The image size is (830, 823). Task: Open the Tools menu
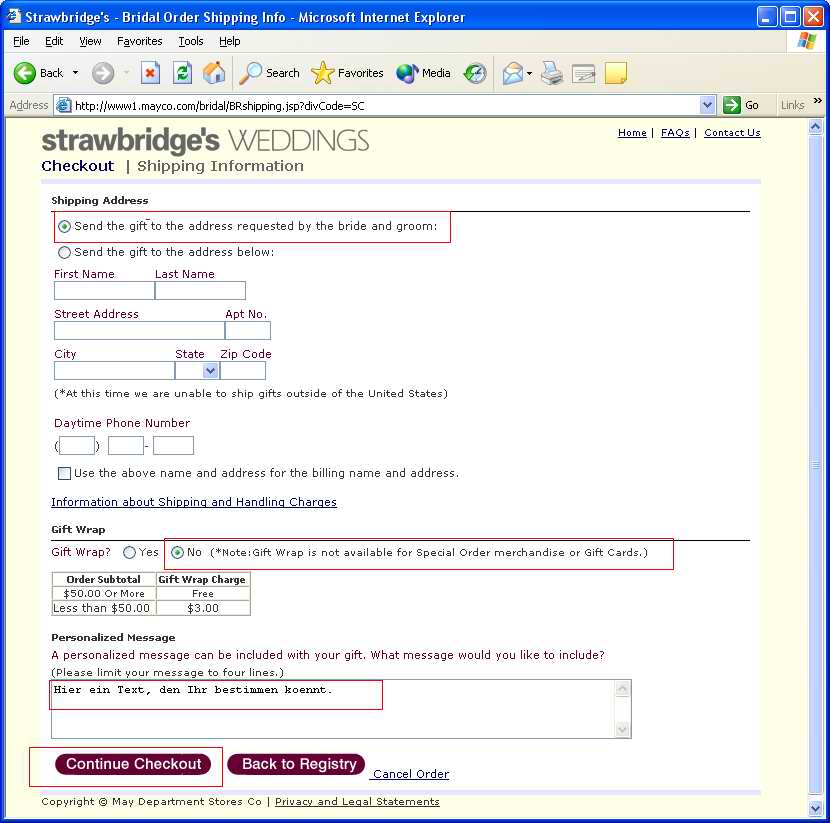(191, 41)
